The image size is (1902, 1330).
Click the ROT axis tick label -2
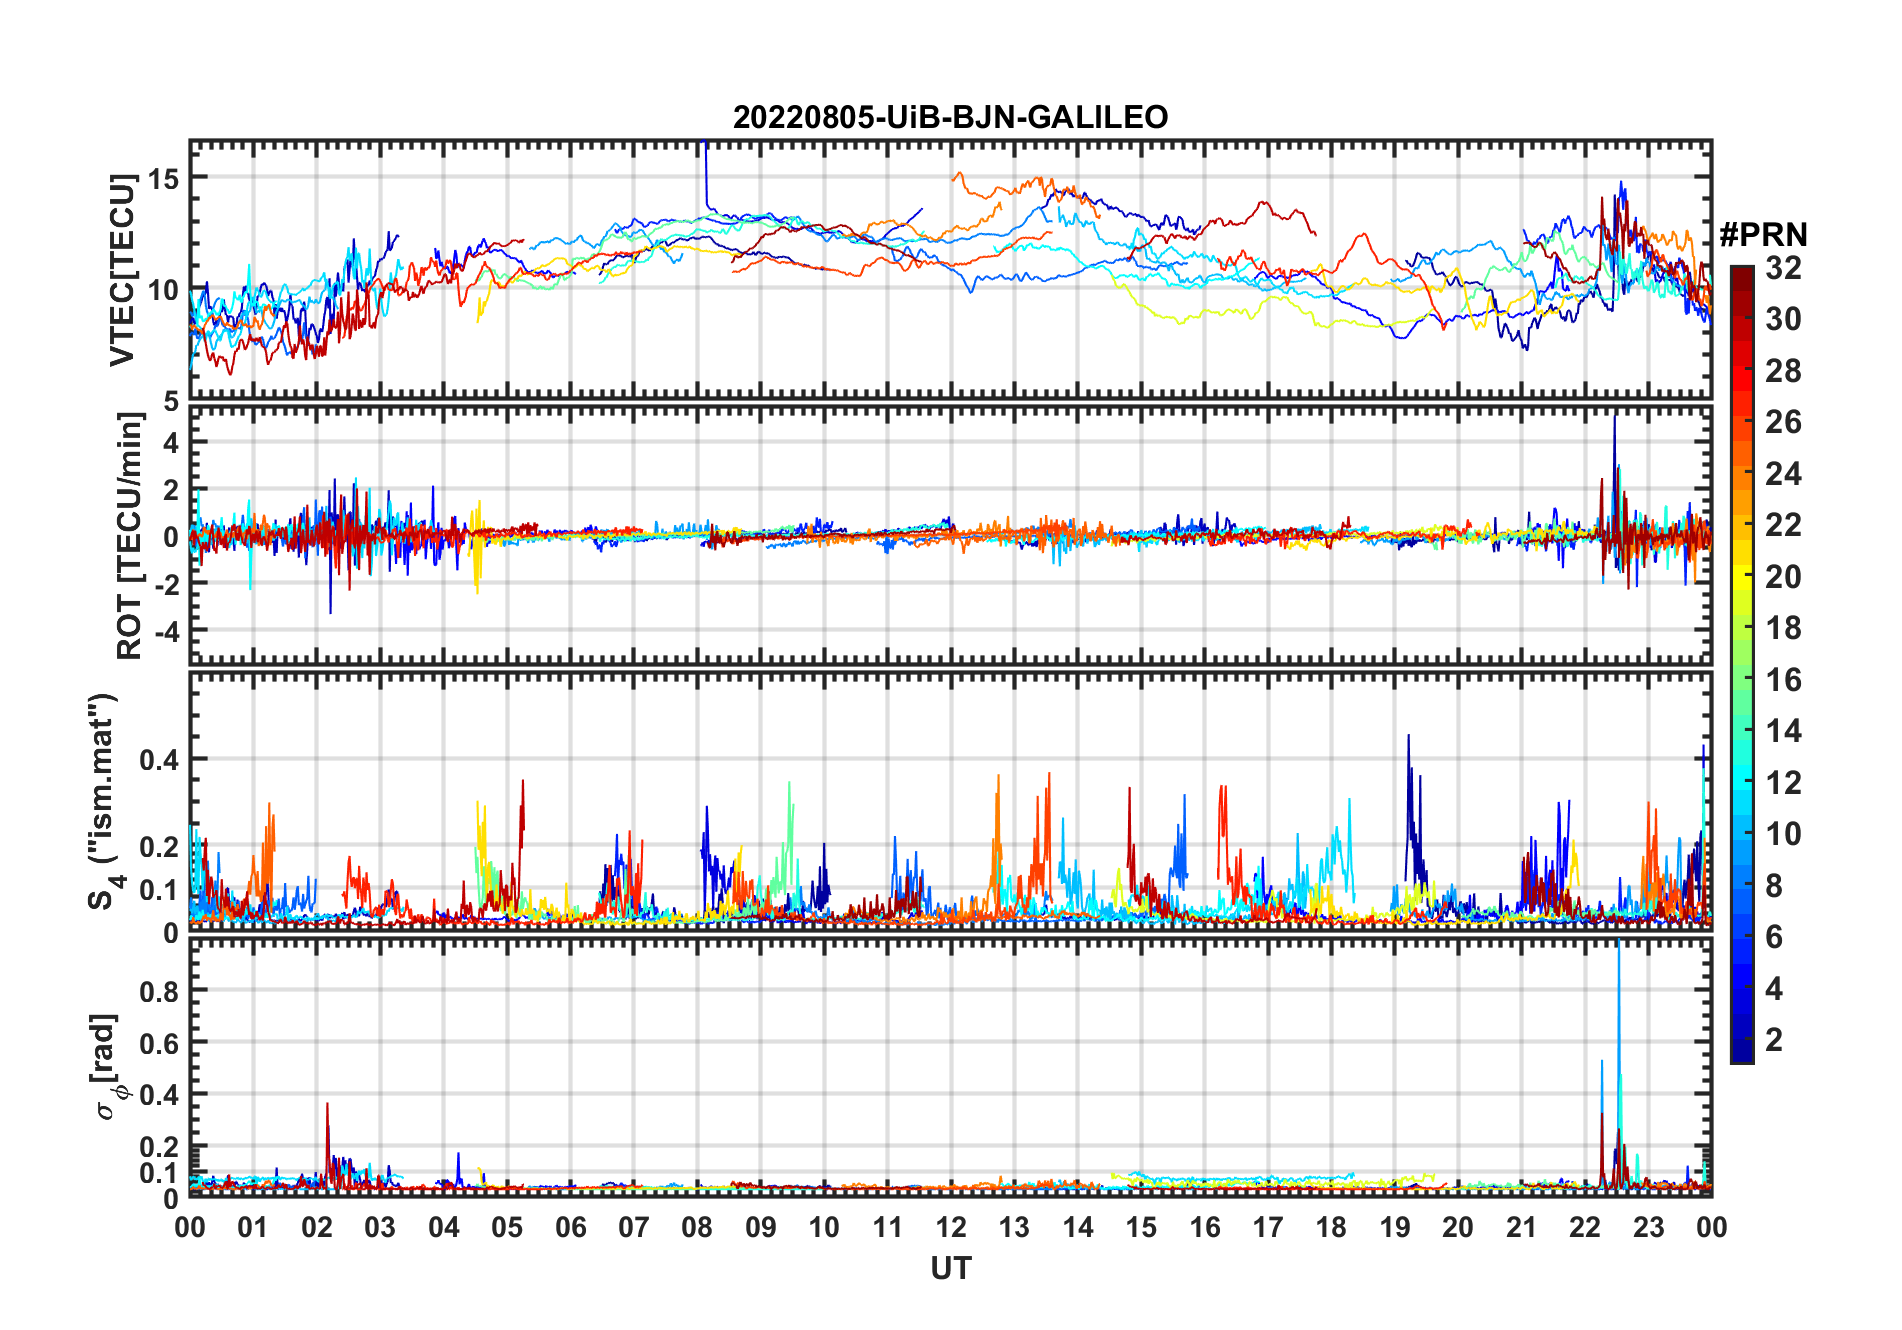coord(166,585)
